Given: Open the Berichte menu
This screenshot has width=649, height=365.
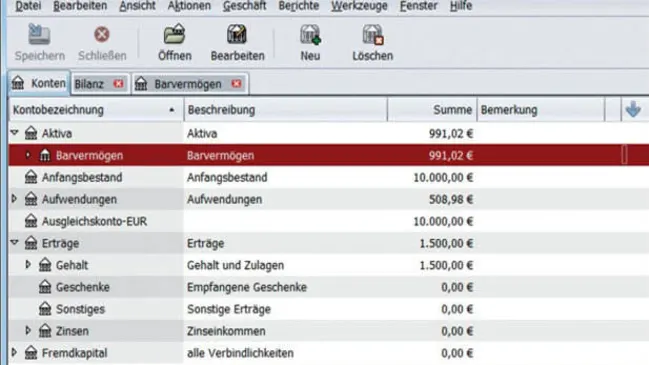Looking at the screenshot, I should (x=298, y=6).
